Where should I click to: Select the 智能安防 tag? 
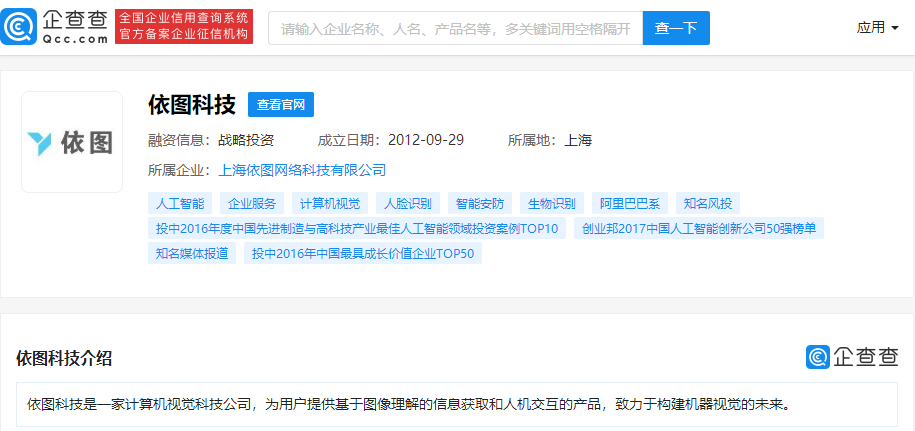pos(481,203)
